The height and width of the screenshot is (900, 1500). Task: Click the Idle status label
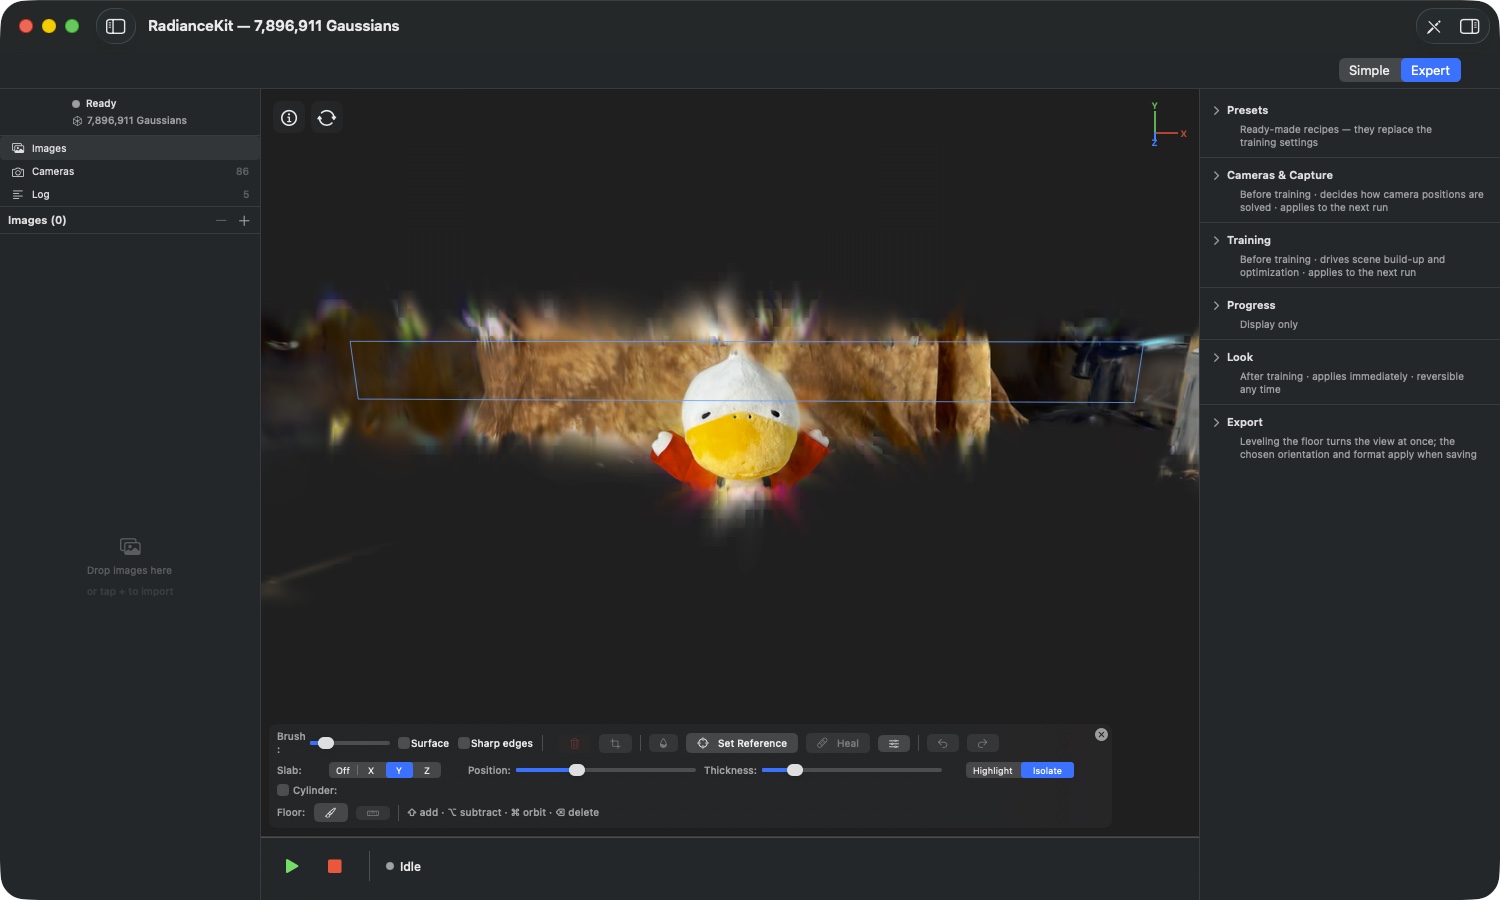(411, 867)
